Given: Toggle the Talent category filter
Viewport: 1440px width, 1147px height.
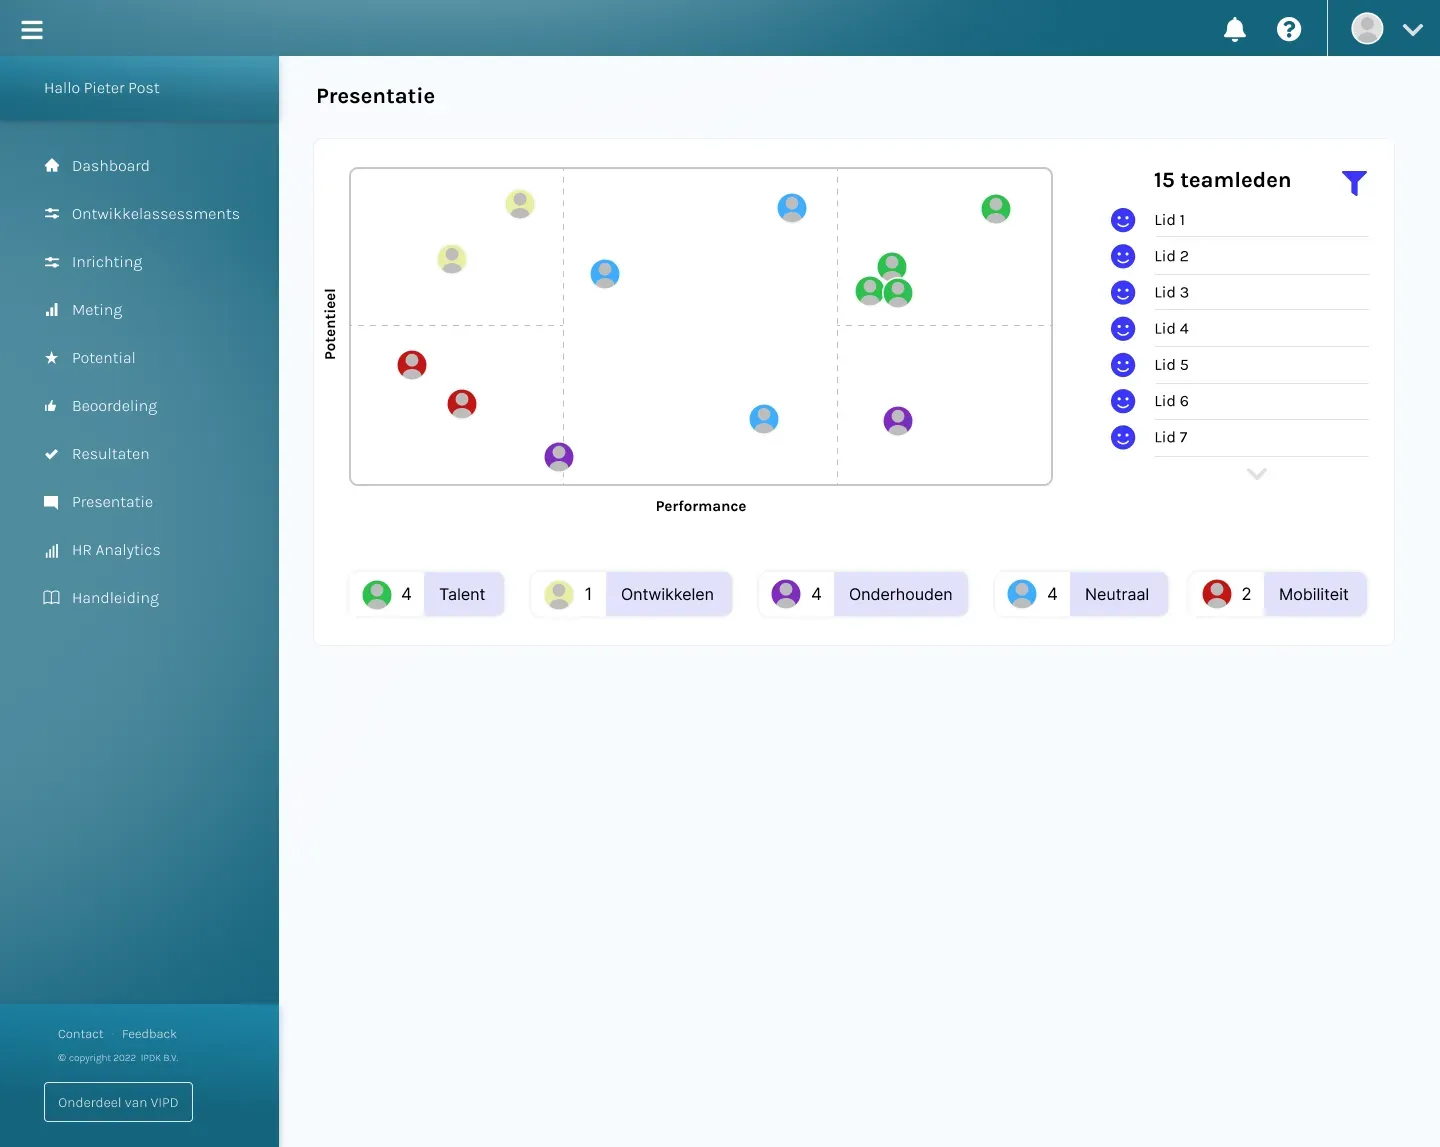Looking at the screenshot, I should click(x=462, y=594).
